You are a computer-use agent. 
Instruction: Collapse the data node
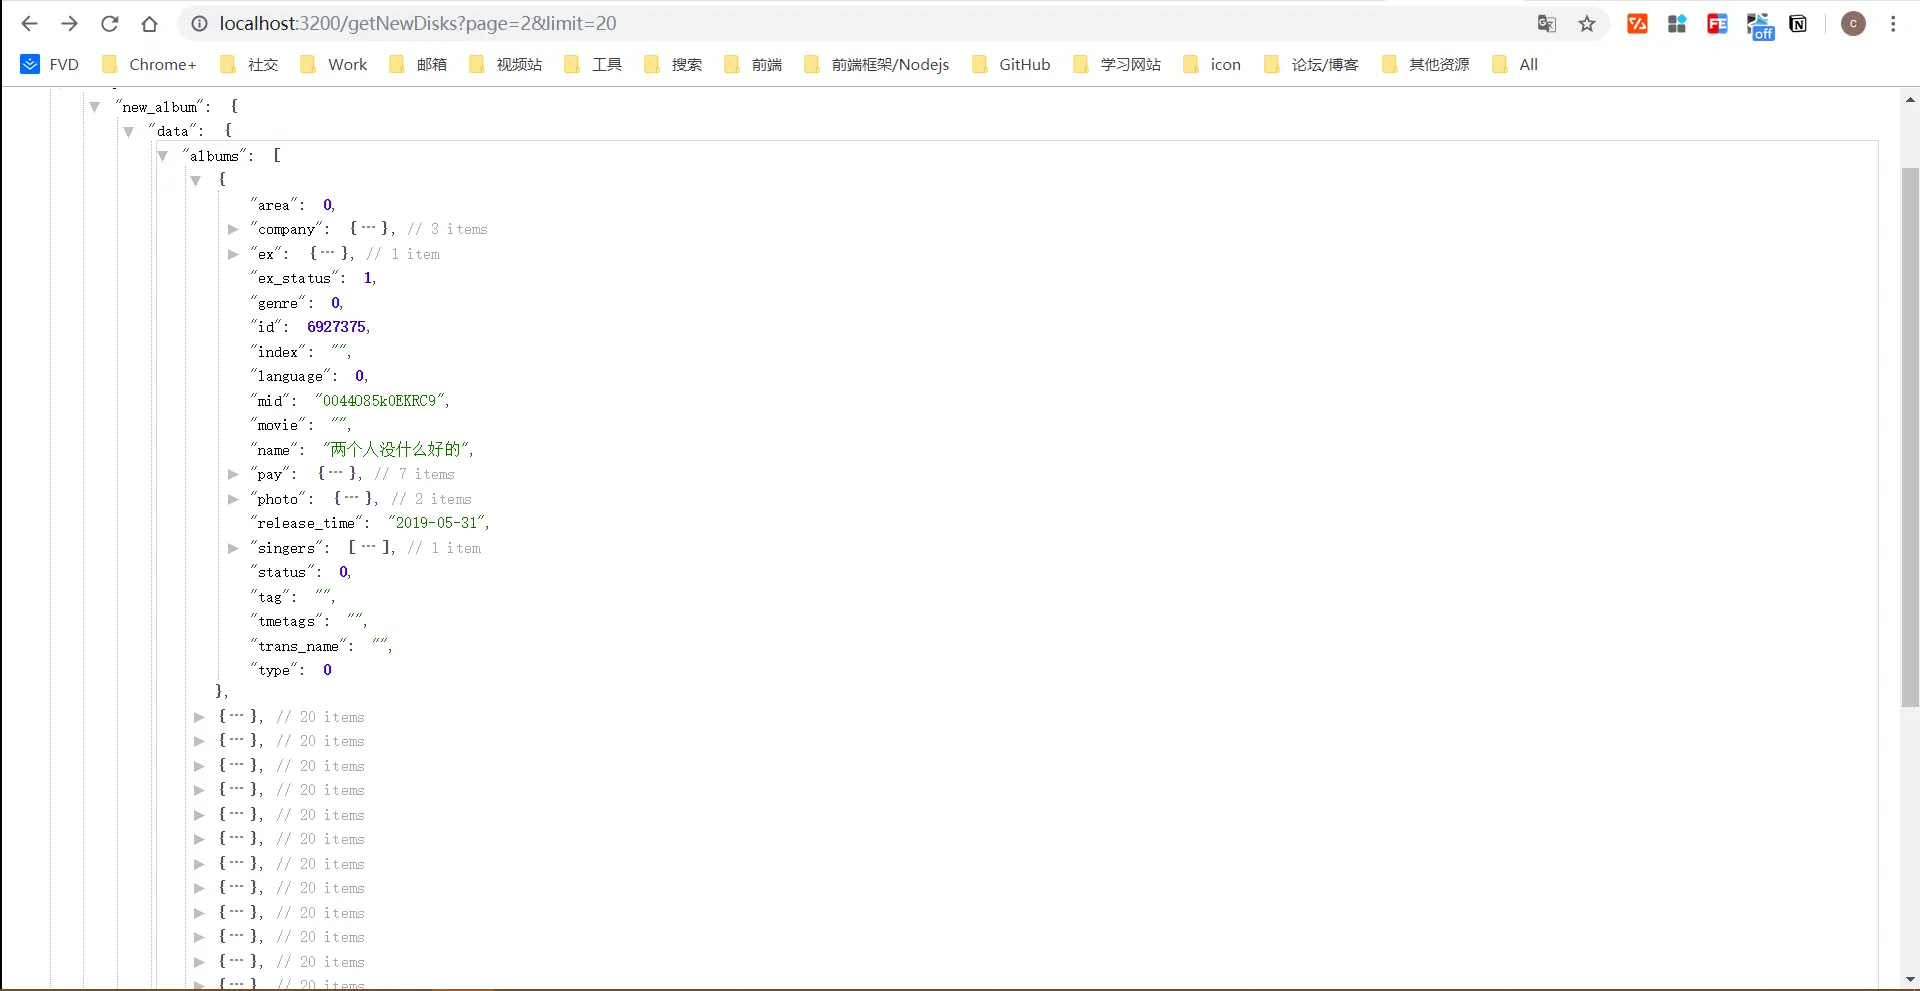click(x=128, y=131)
